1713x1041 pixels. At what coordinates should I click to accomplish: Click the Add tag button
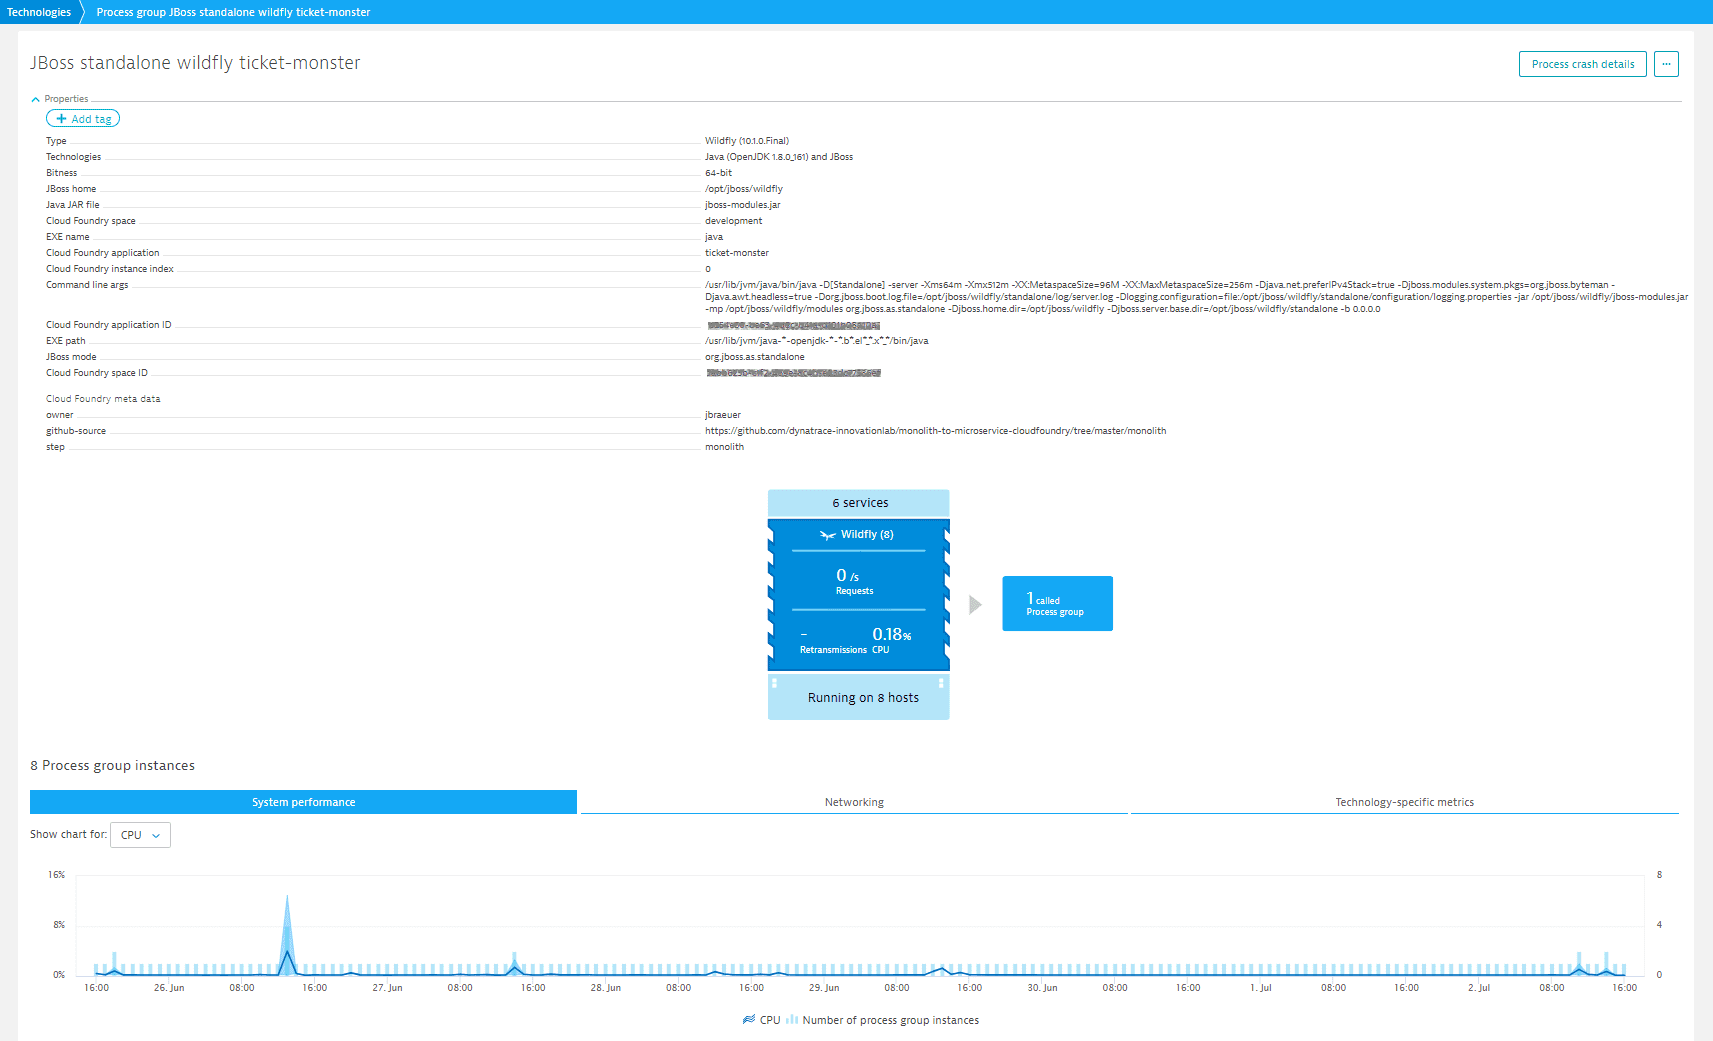[x=83, y=119]
